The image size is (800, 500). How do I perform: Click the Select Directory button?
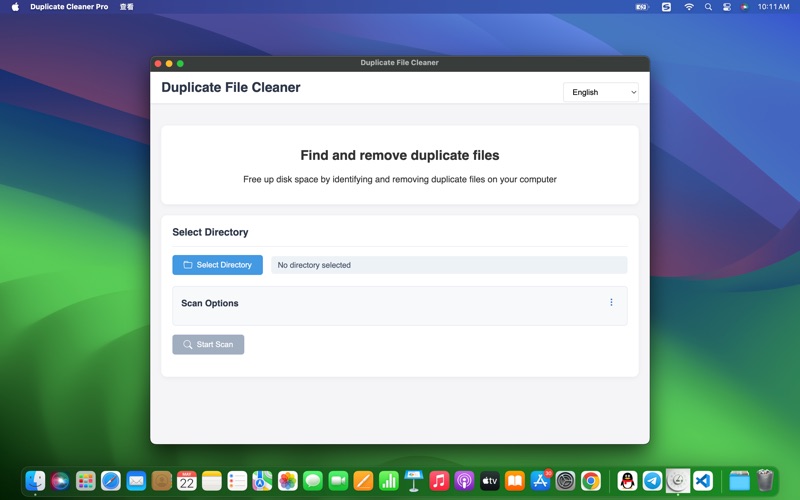(217, 265)
